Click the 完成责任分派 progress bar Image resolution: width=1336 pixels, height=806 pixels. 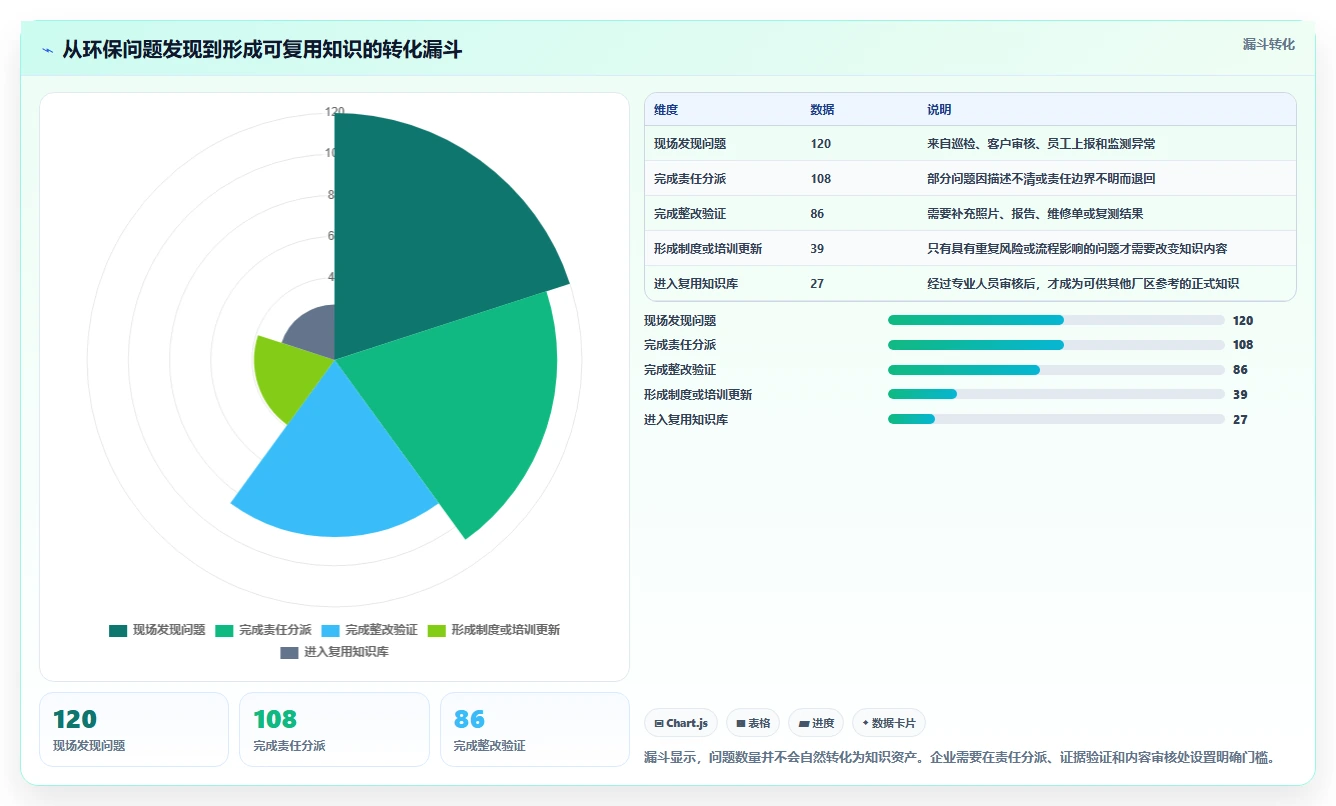(x=1056, y=345)
